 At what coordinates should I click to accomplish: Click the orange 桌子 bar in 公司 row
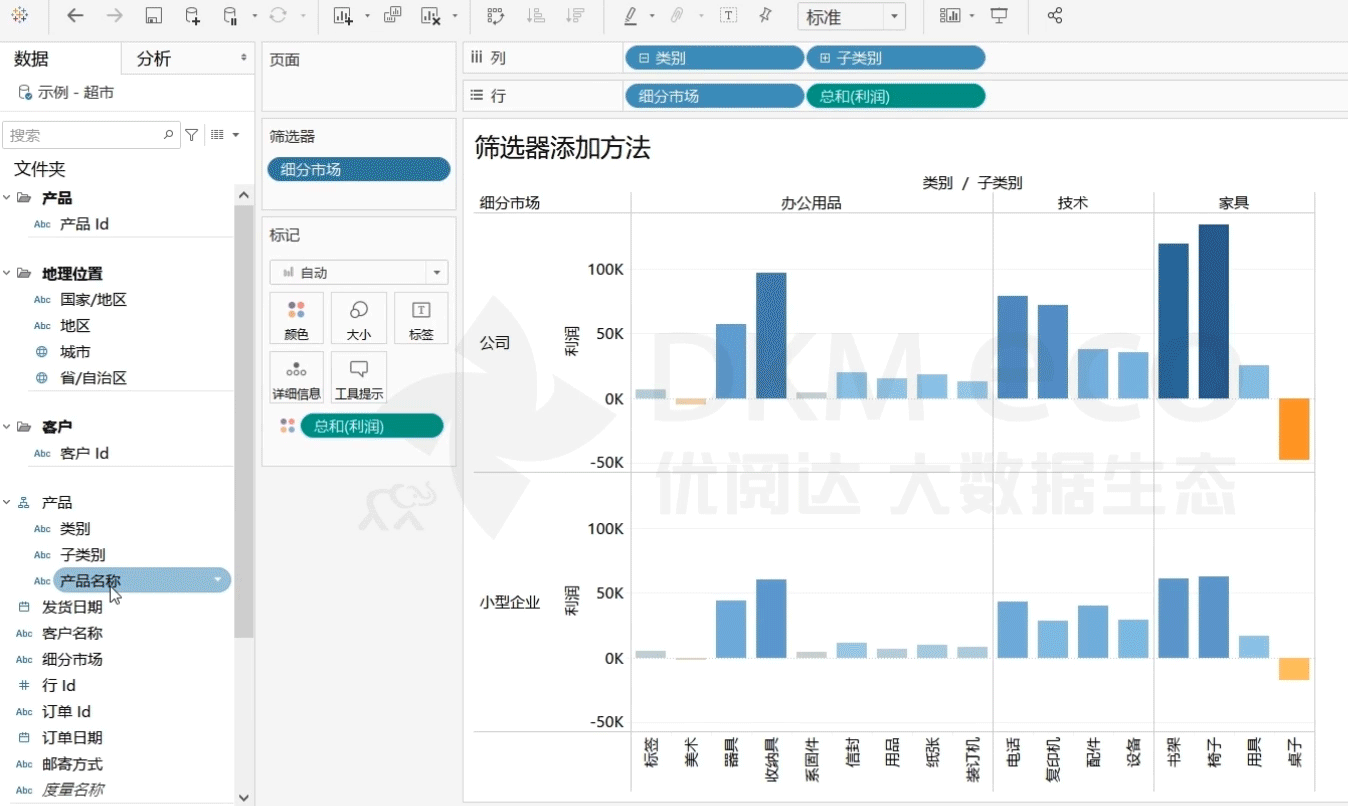(1294, 429)
